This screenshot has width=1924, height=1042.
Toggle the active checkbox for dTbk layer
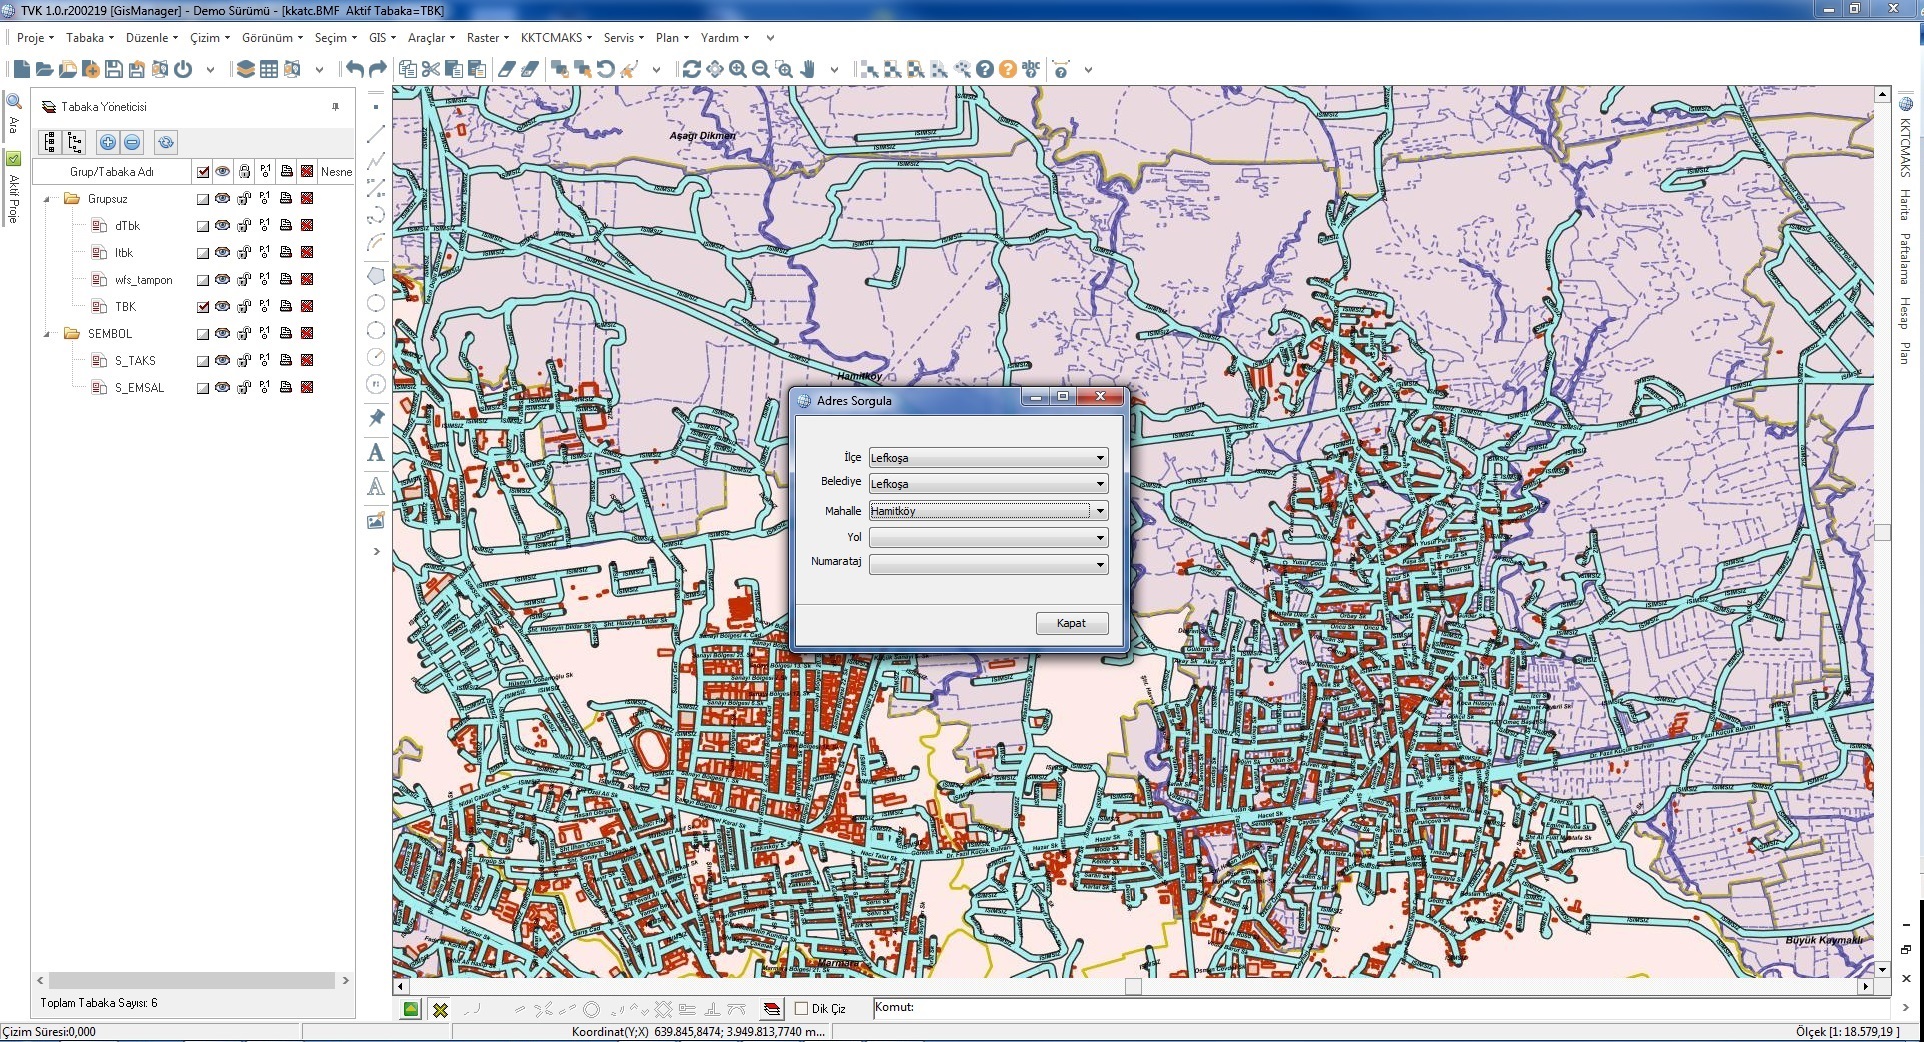[x=203, y=226]
